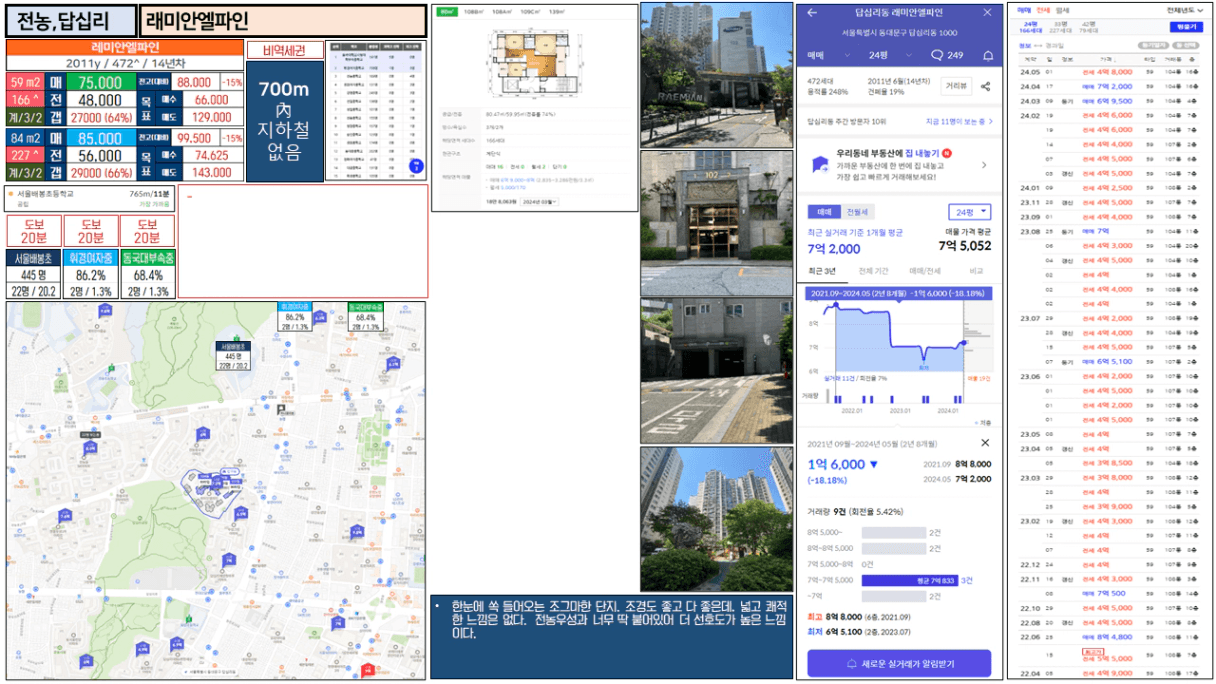
Task: Click the 서울배봉초 445명 marker on the map
Action: 233,355
